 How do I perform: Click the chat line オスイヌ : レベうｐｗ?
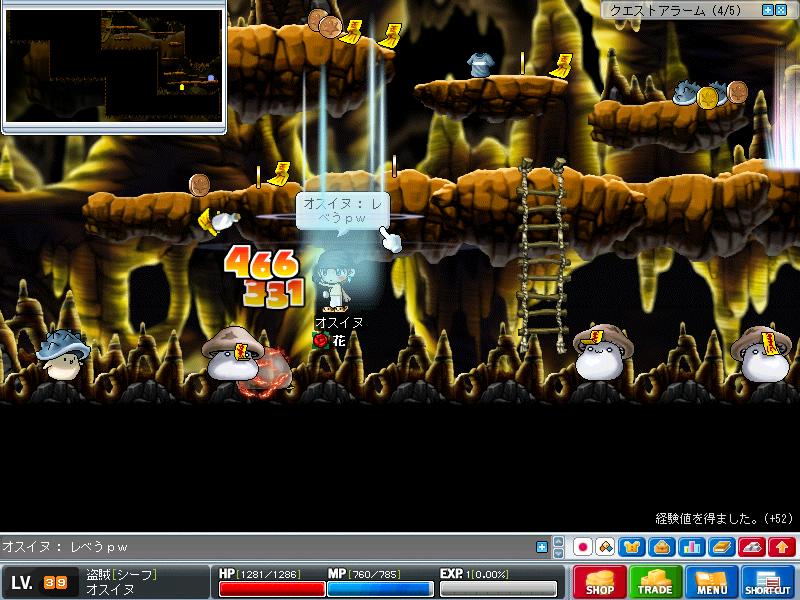(65, 547)
